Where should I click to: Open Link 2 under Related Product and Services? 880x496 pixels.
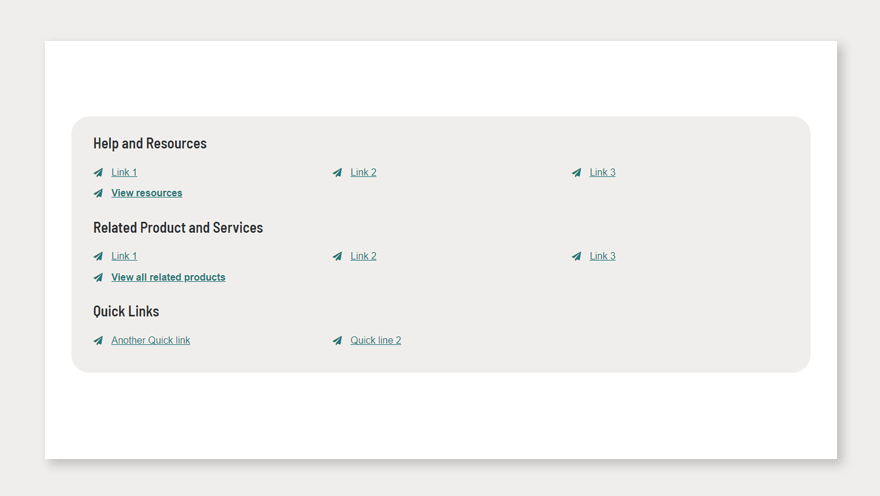point(363,257)
